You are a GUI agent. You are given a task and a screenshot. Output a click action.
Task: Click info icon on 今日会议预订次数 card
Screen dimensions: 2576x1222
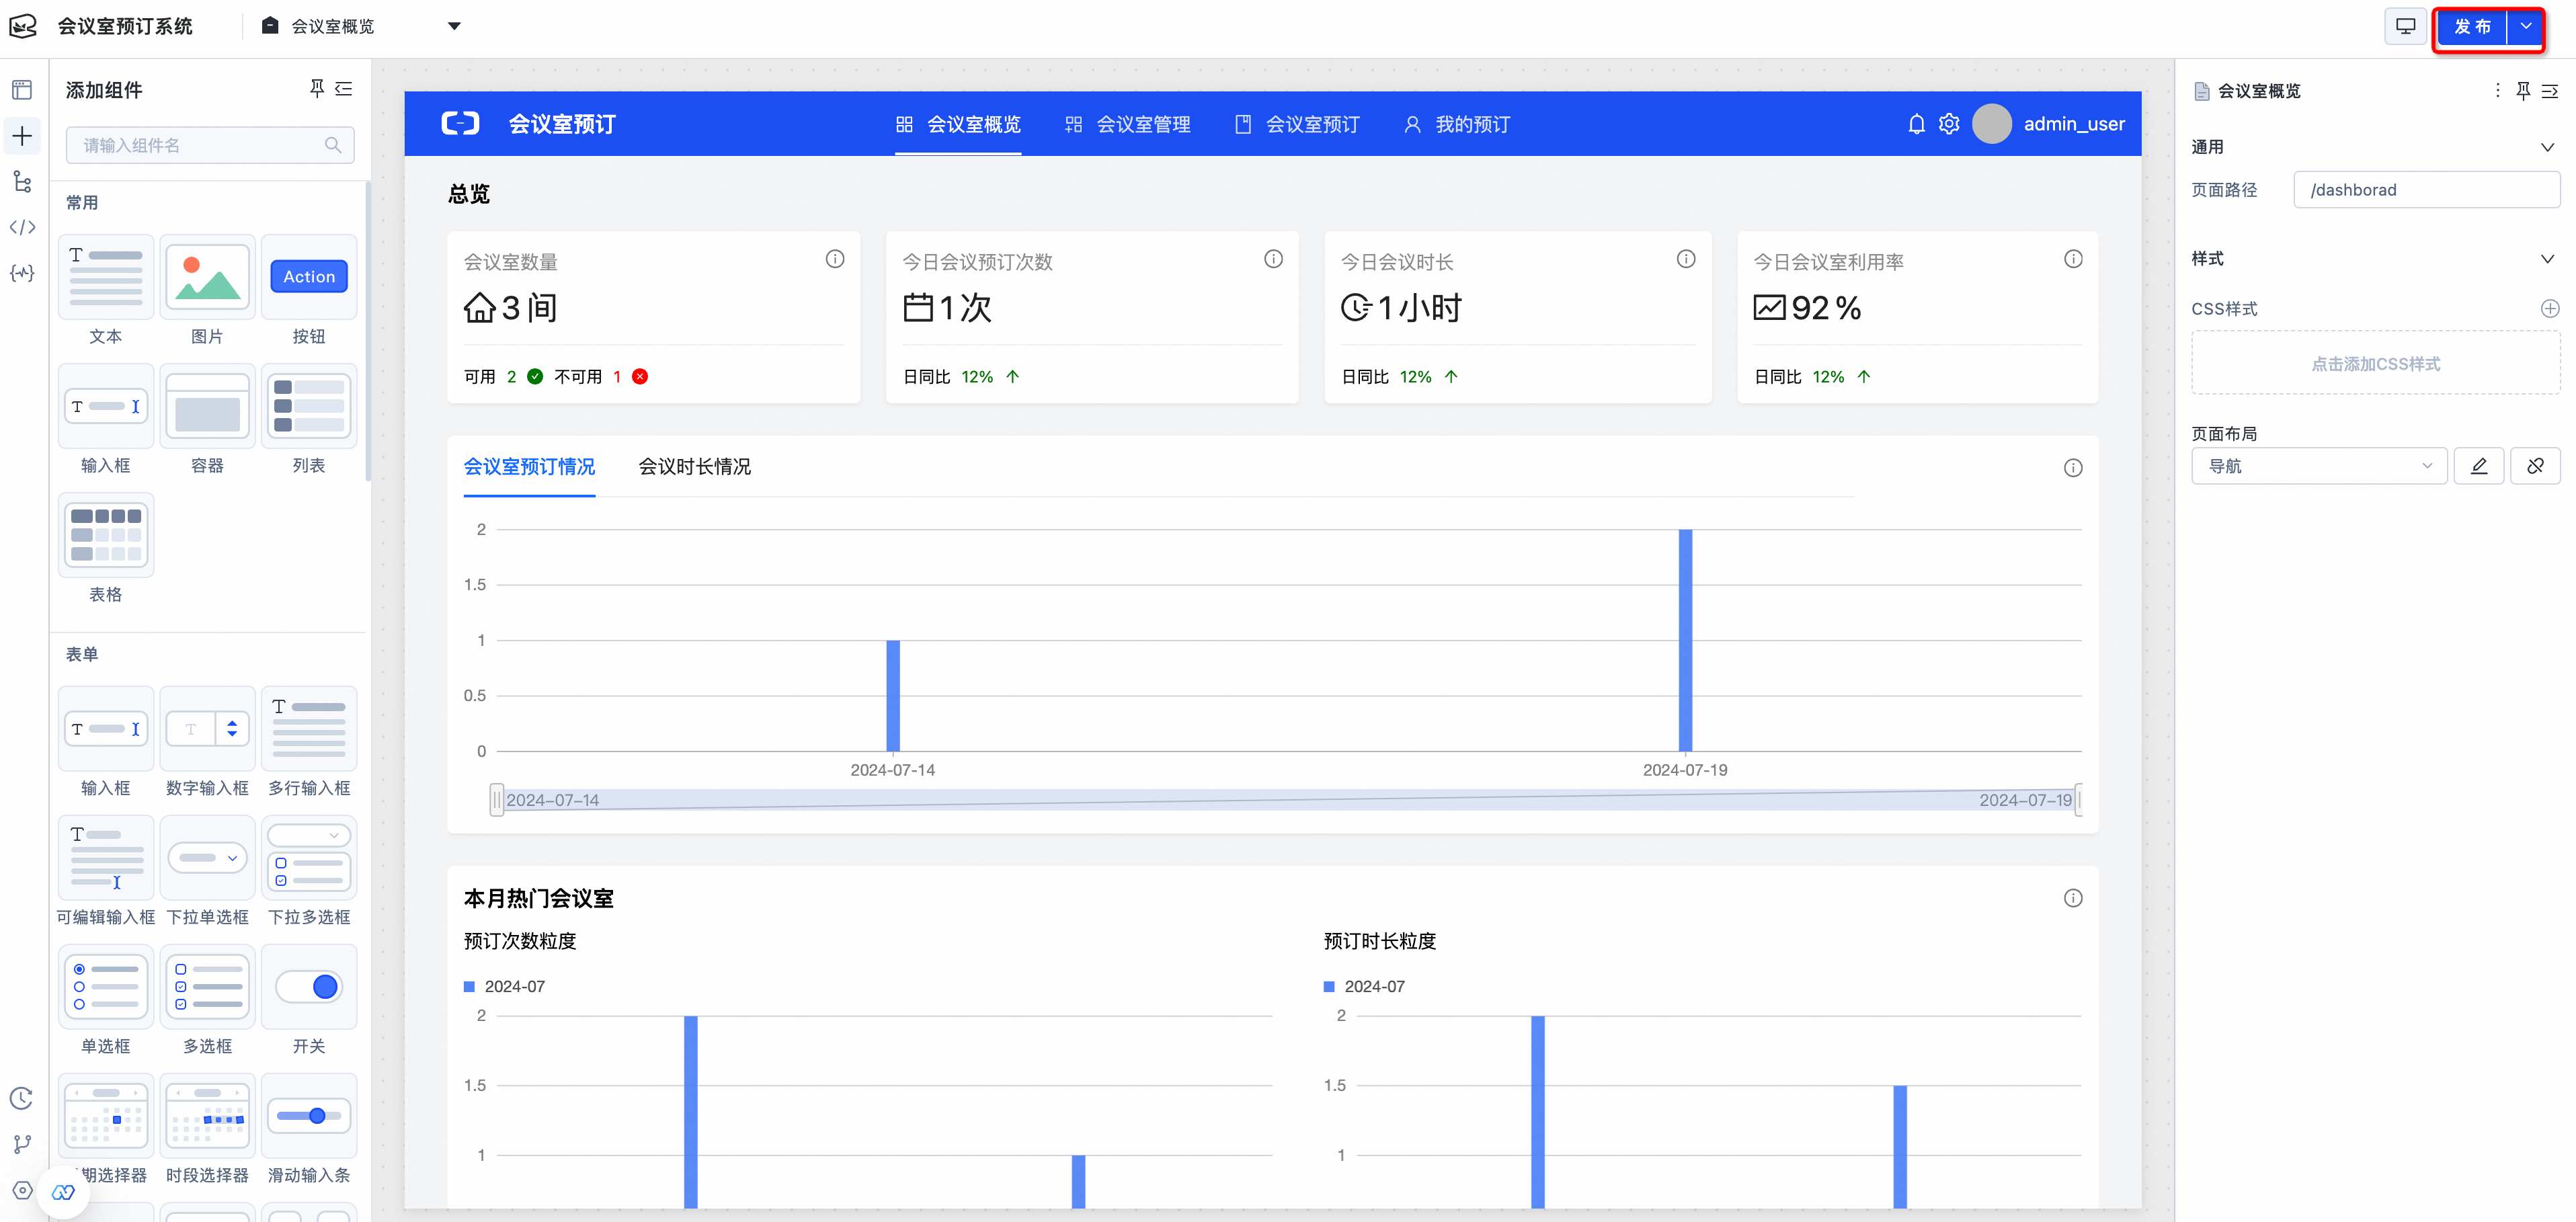pyautogui.click(x=1273, y=259)
